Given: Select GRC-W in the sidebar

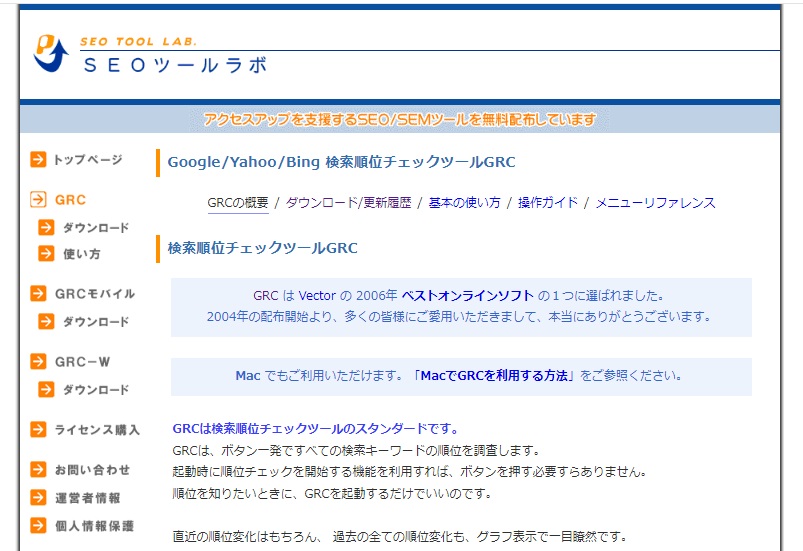Looking at the screenshot, I should [82, 362].
